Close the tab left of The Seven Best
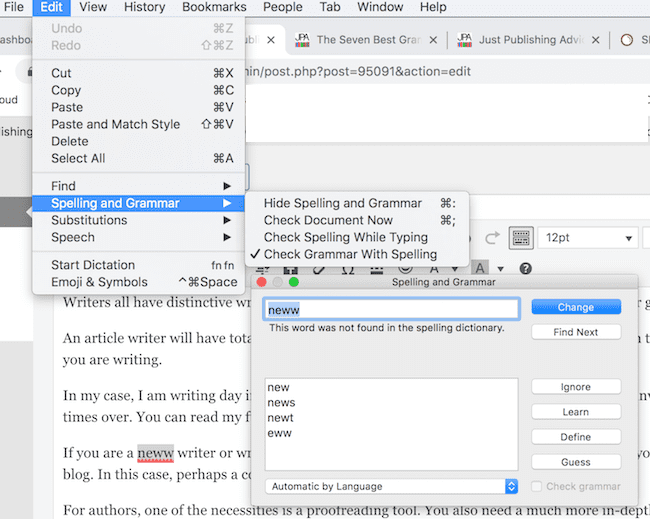 click(x=271, y=40)
